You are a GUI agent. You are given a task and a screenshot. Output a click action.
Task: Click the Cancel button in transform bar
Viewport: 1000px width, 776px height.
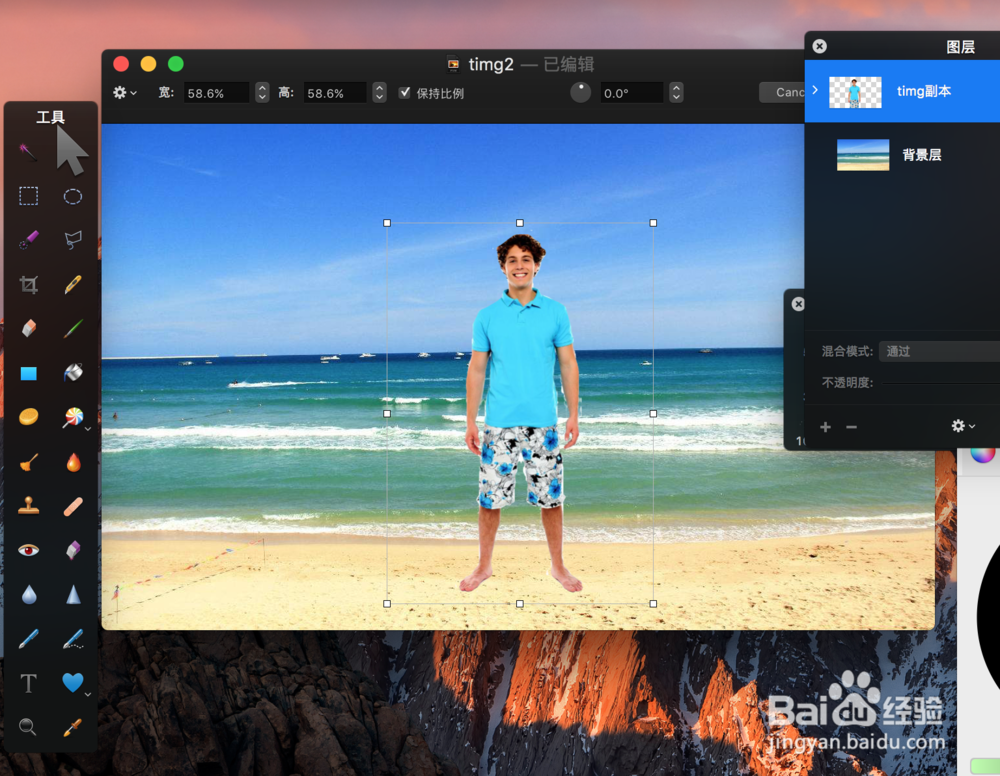(x=783, y=92)
